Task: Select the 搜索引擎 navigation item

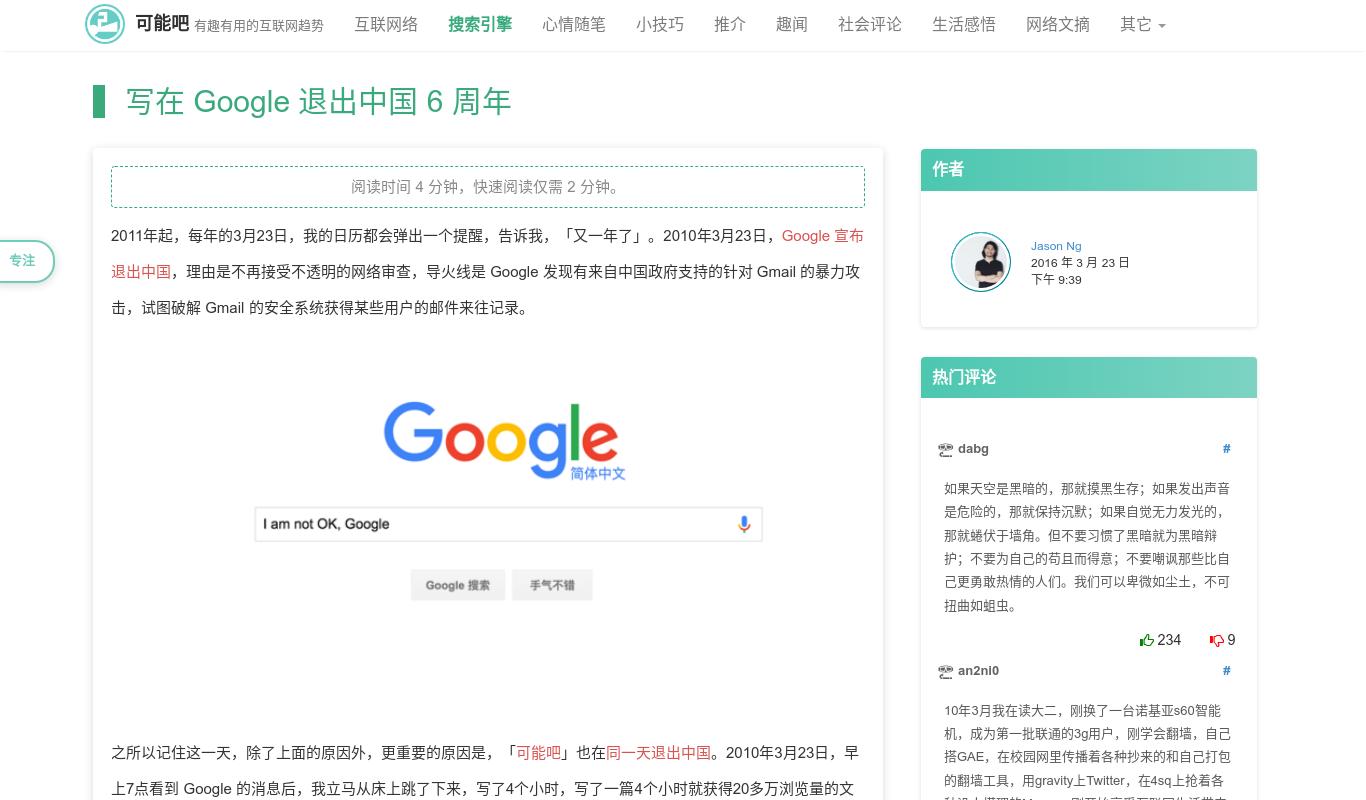Action: click(x=480, y=25)
